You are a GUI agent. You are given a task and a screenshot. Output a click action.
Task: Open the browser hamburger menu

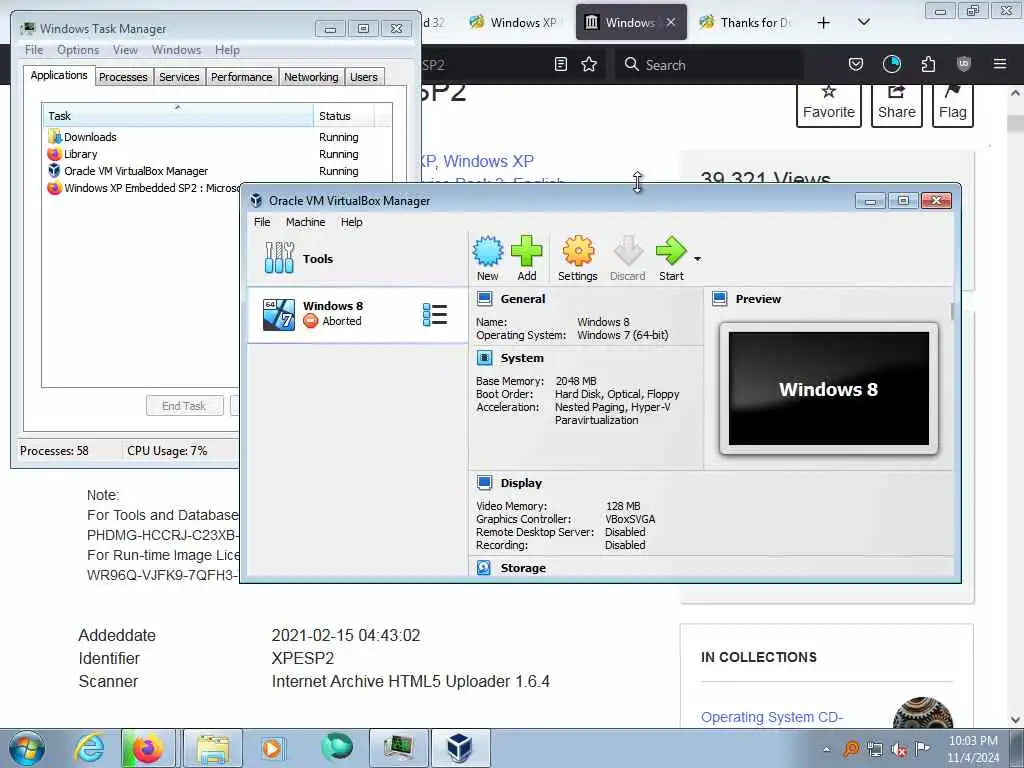(x=1000, y=64)
